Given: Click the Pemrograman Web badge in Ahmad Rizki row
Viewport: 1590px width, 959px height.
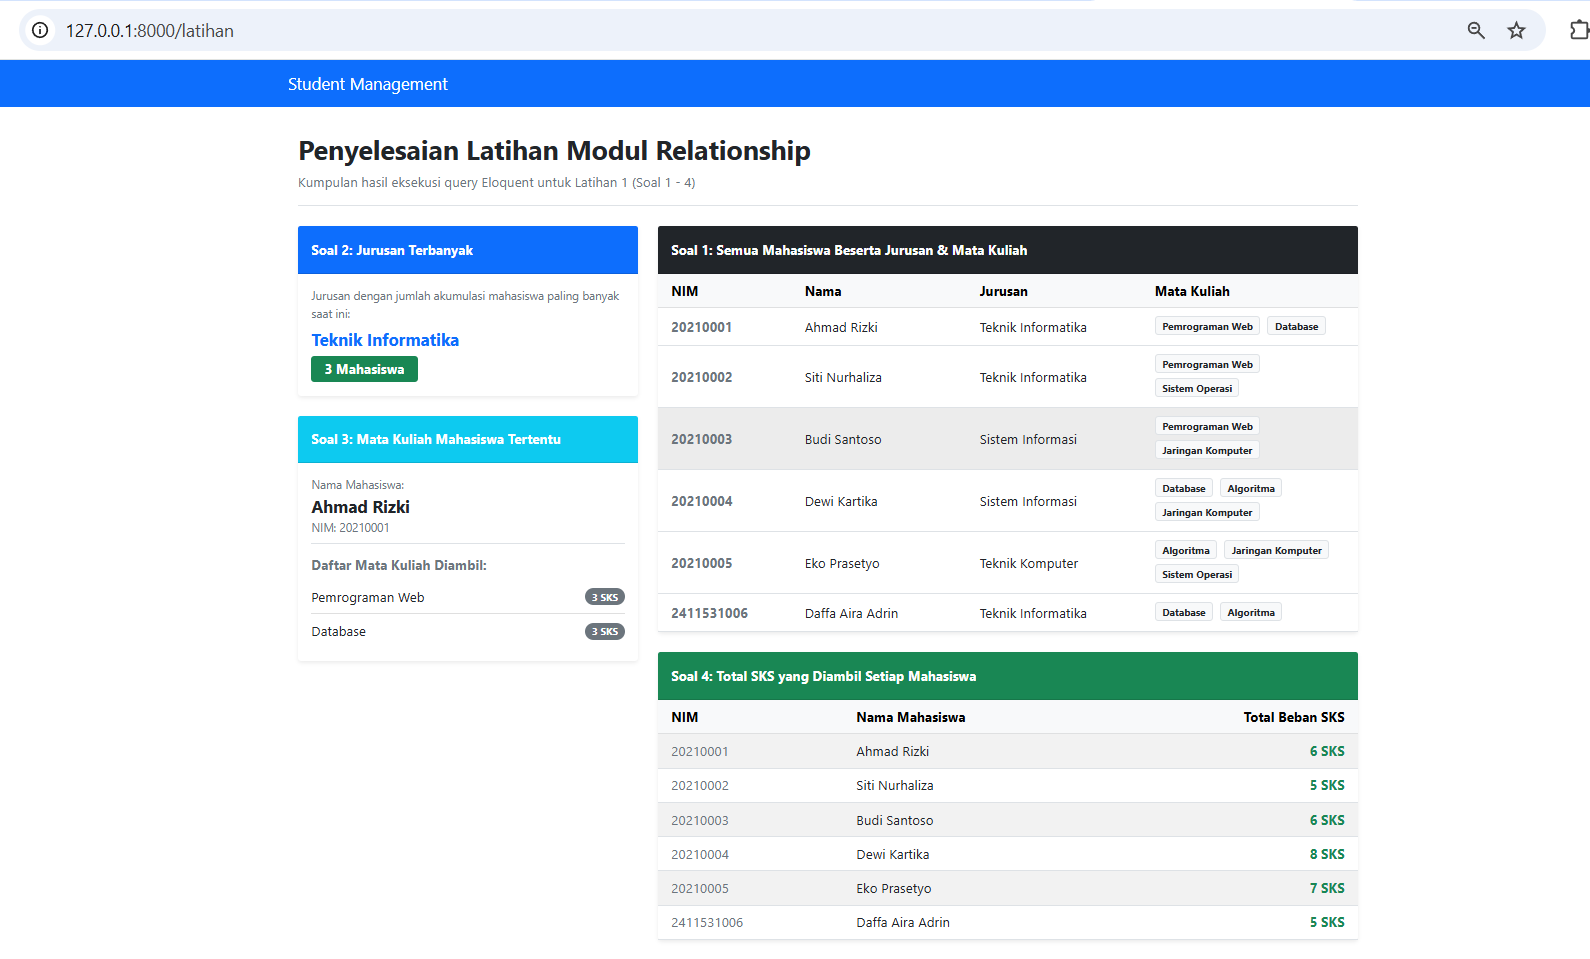Looking at the screenshot, I should pyautogui.click(x=1207, y=326).
